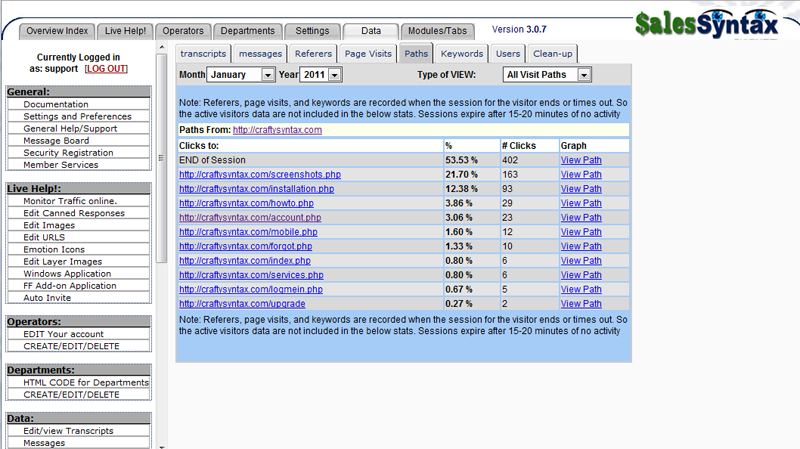This screenshot has height=449, width=800.
Task: Open the logmein.php link
Action: pos(251,289)
